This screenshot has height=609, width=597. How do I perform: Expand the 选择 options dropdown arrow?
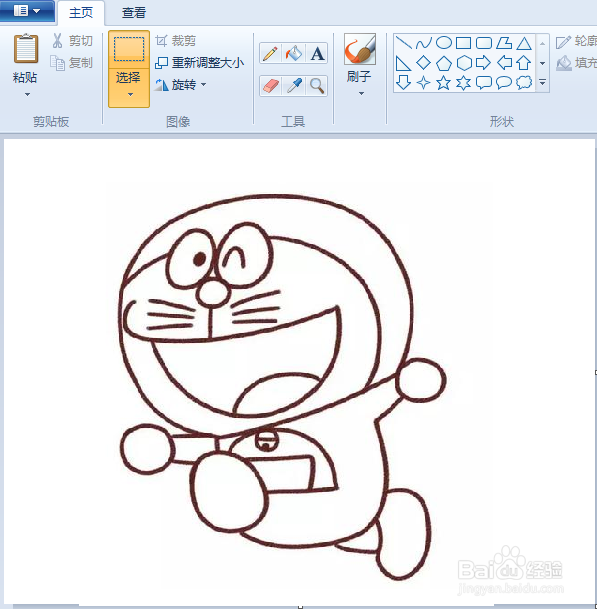130,94
